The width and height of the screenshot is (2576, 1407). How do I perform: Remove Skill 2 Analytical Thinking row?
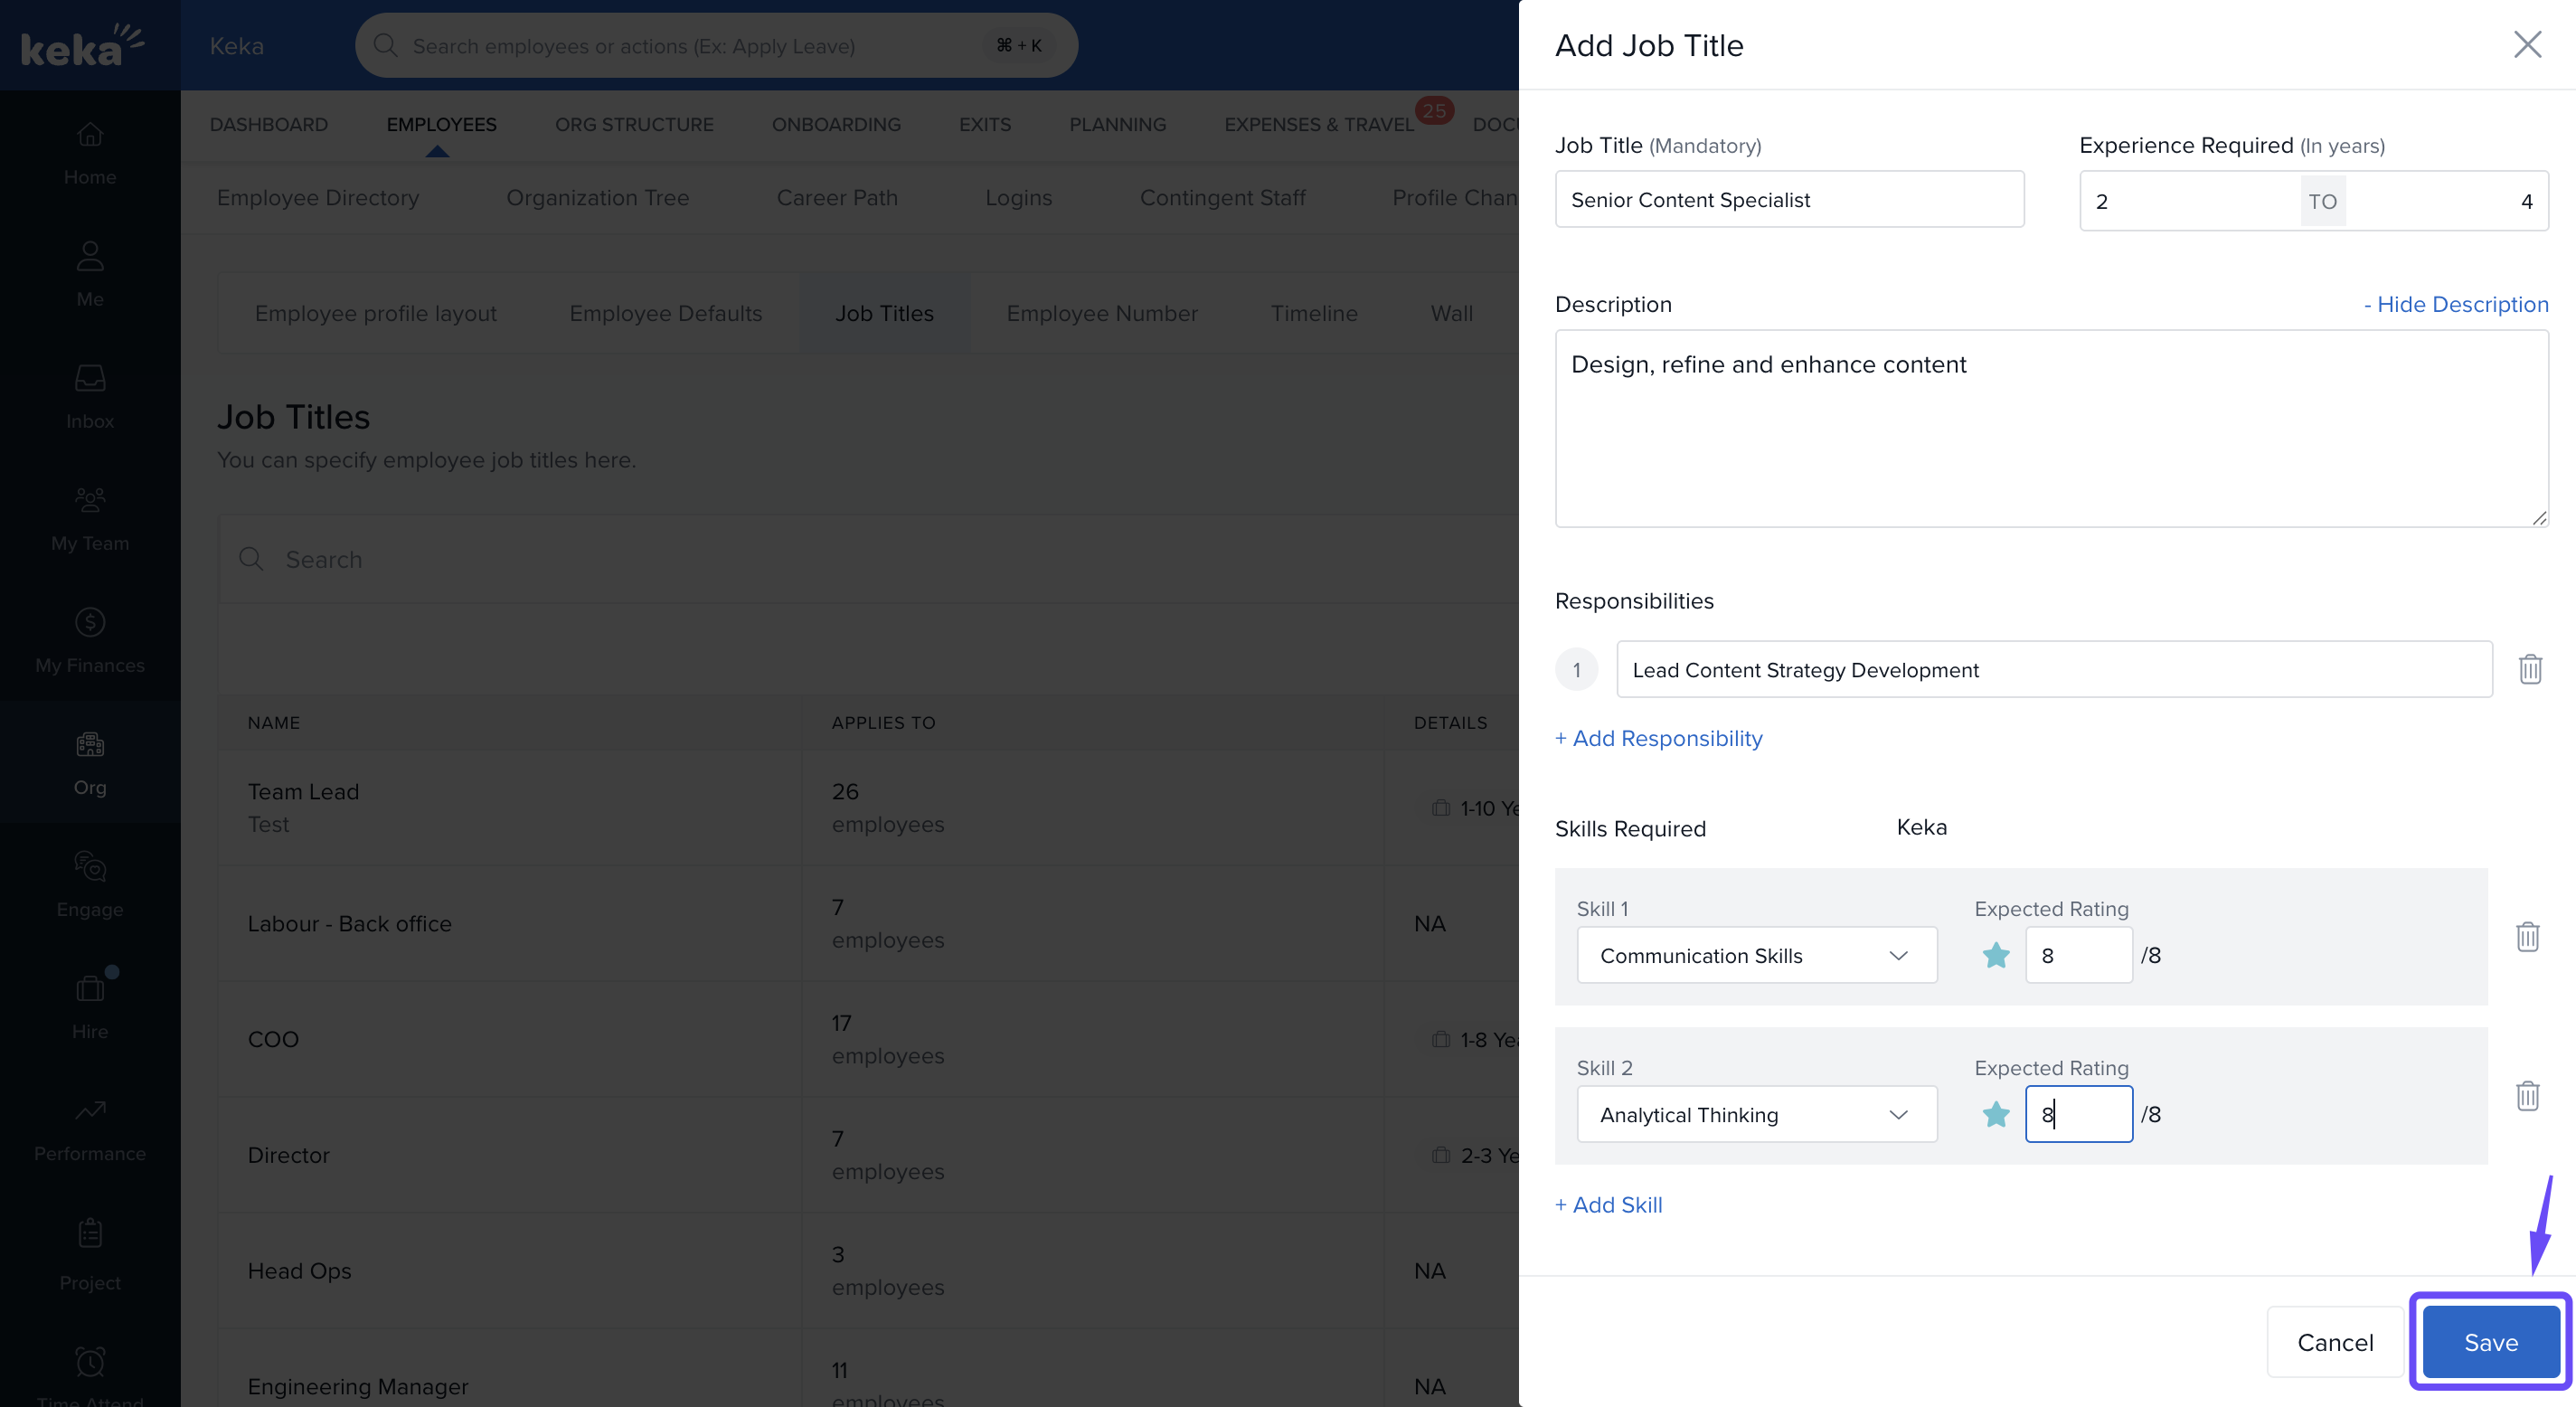[x=2527, y=1096]
